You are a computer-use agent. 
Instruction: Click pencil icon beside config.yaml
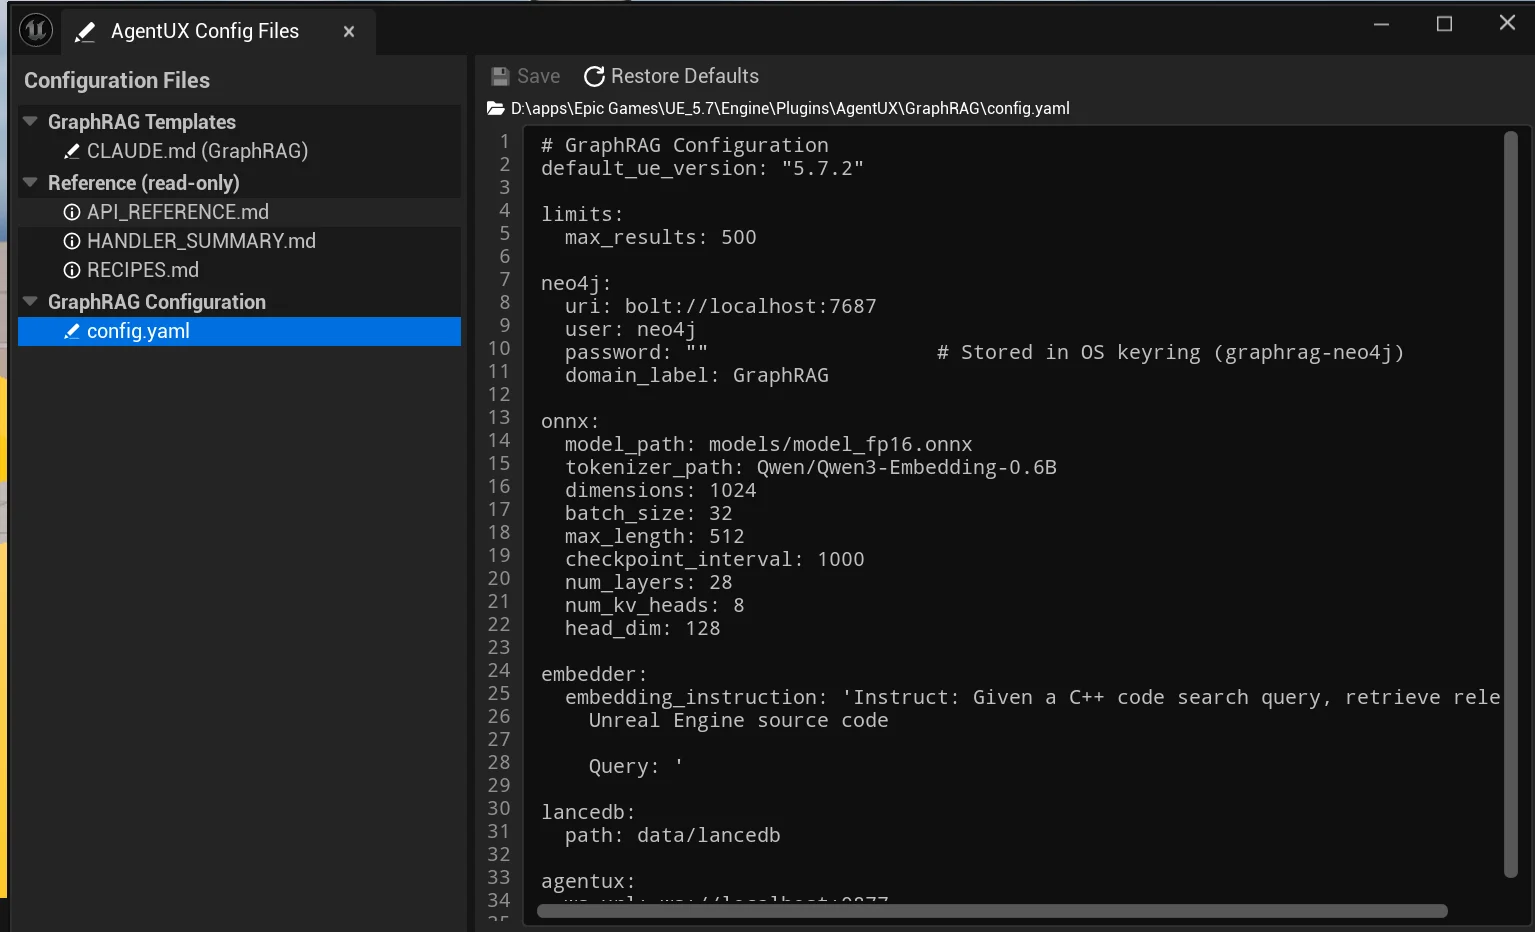click(72, 331)
